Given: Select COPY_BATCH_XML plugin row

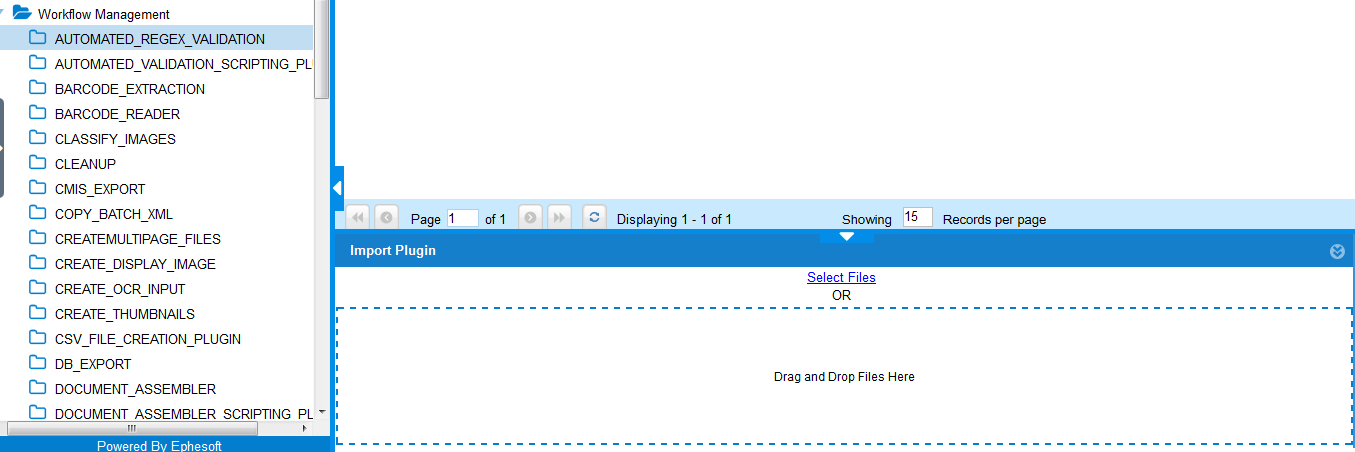Looking at the screenshot, I should pos(157,214).
